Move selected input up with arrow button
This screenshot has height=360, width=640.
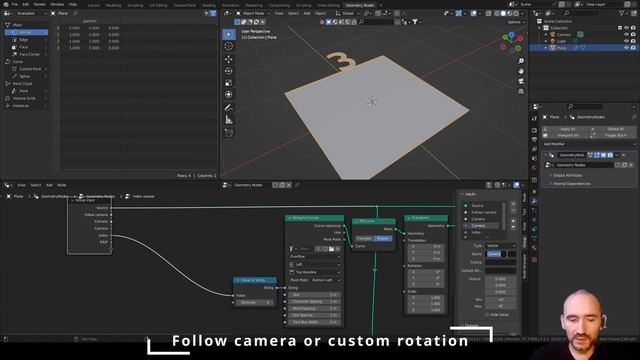pyautogui.click(x=513, y=221)
